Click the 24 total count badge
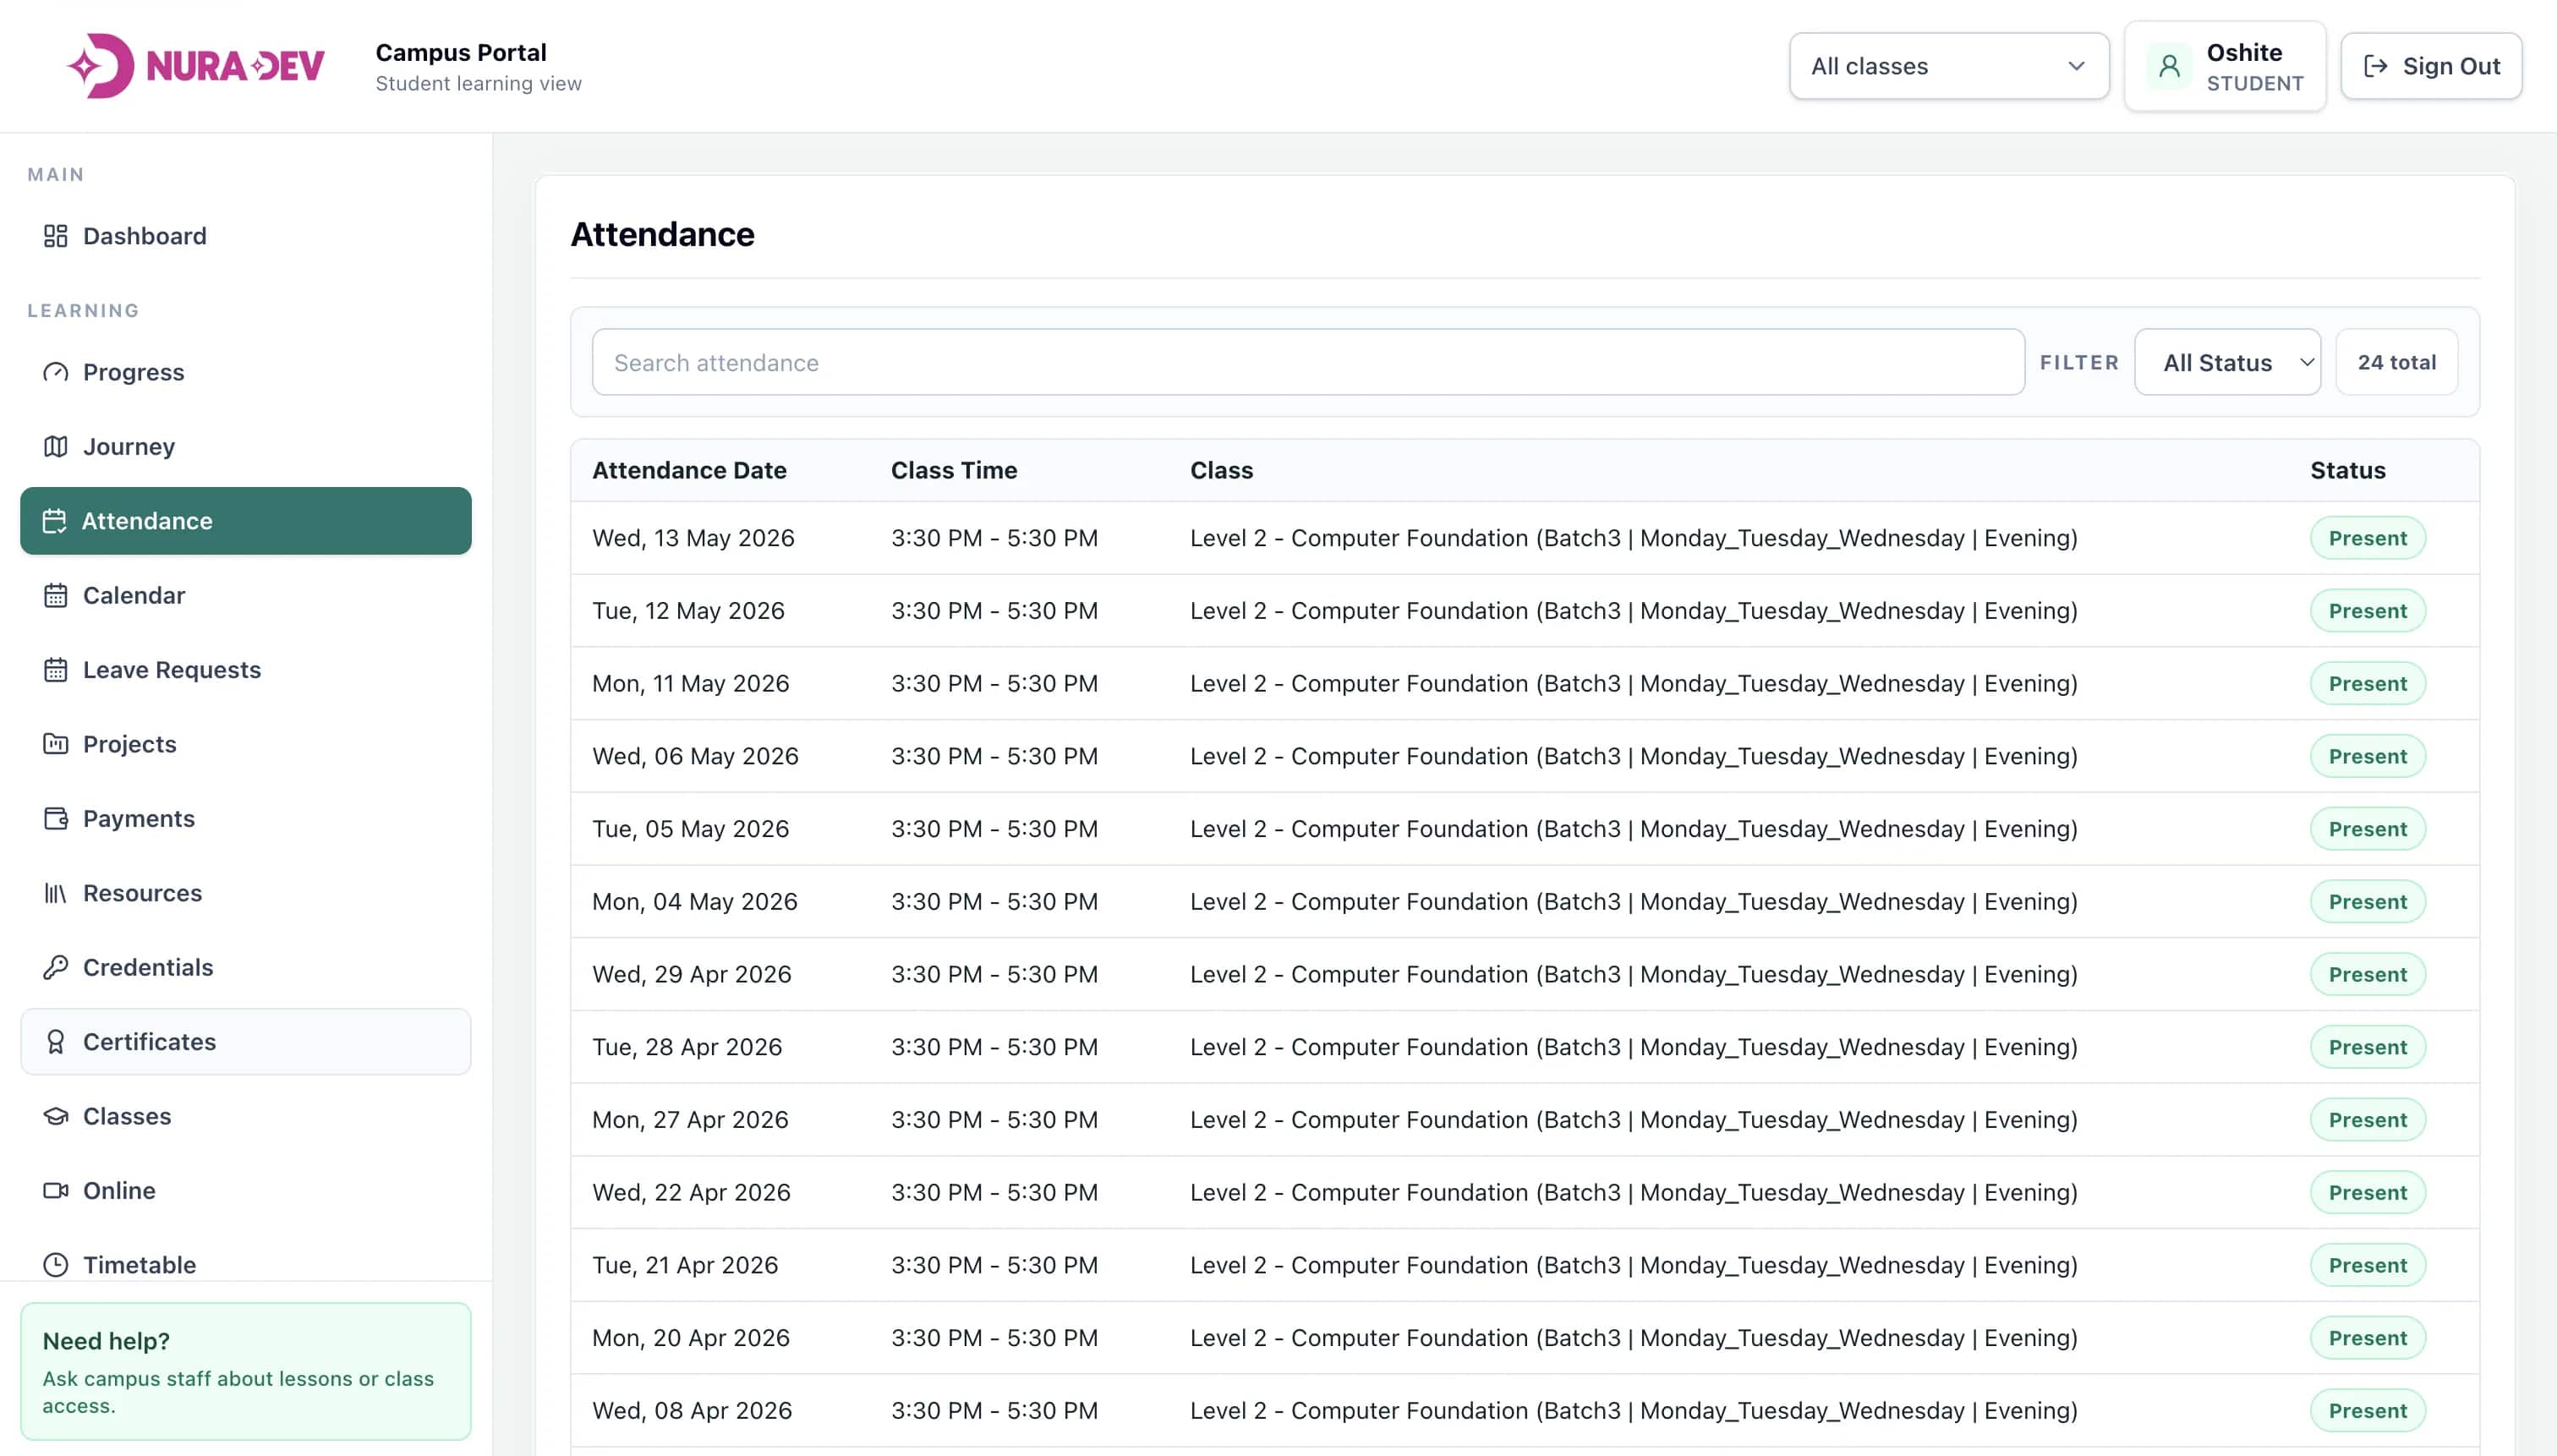 tap(2396, 362)
